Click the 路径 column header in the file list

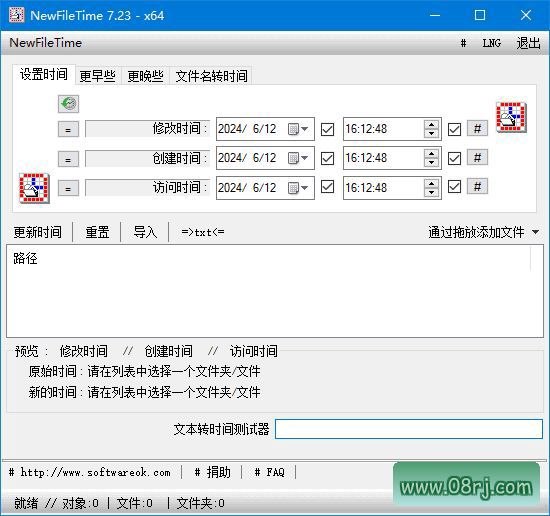point(25,259)
